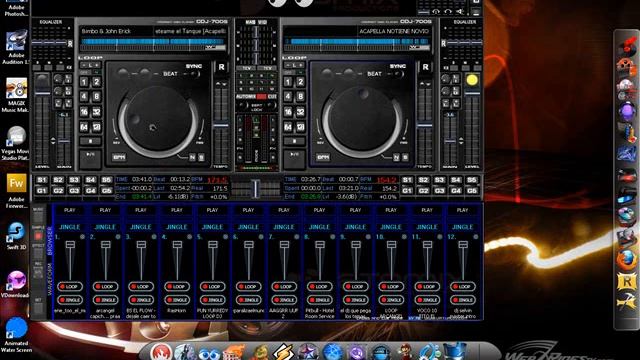
Task: Open the BROWSER vertical tab
Action: [x=50, y=241]
